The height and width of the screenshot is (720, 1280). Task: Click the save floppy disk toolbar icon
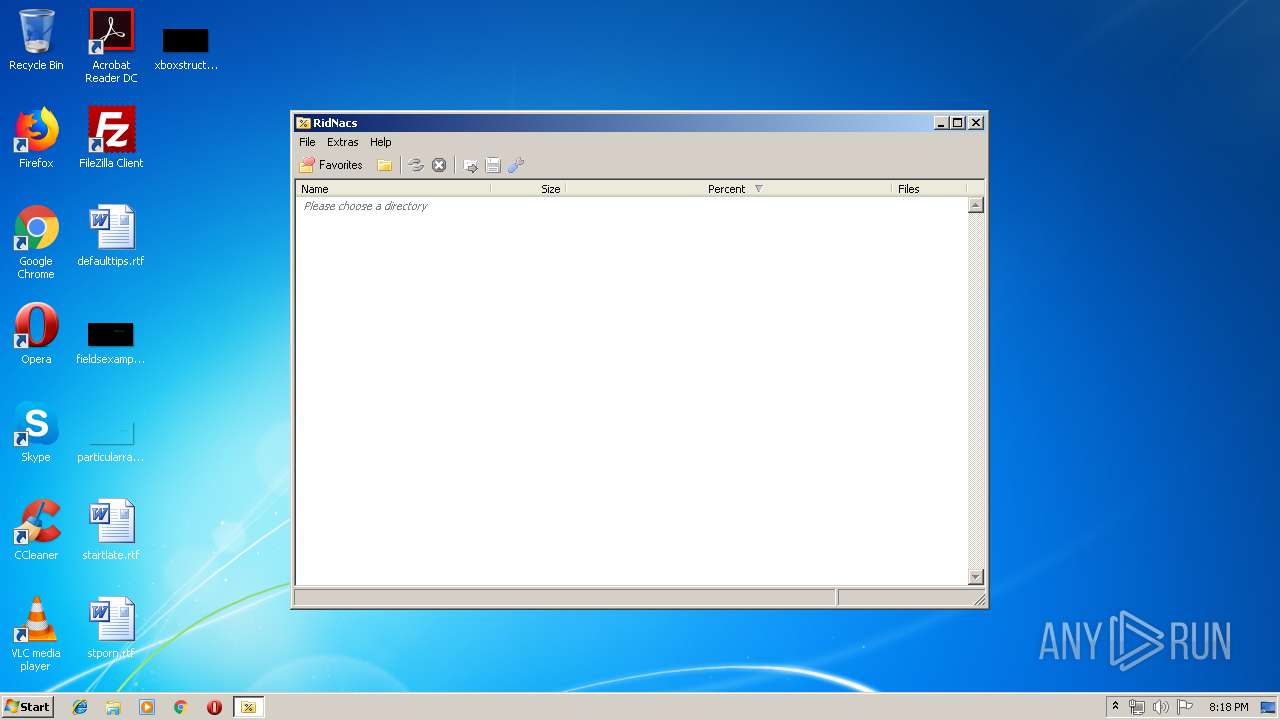point(493,165)
